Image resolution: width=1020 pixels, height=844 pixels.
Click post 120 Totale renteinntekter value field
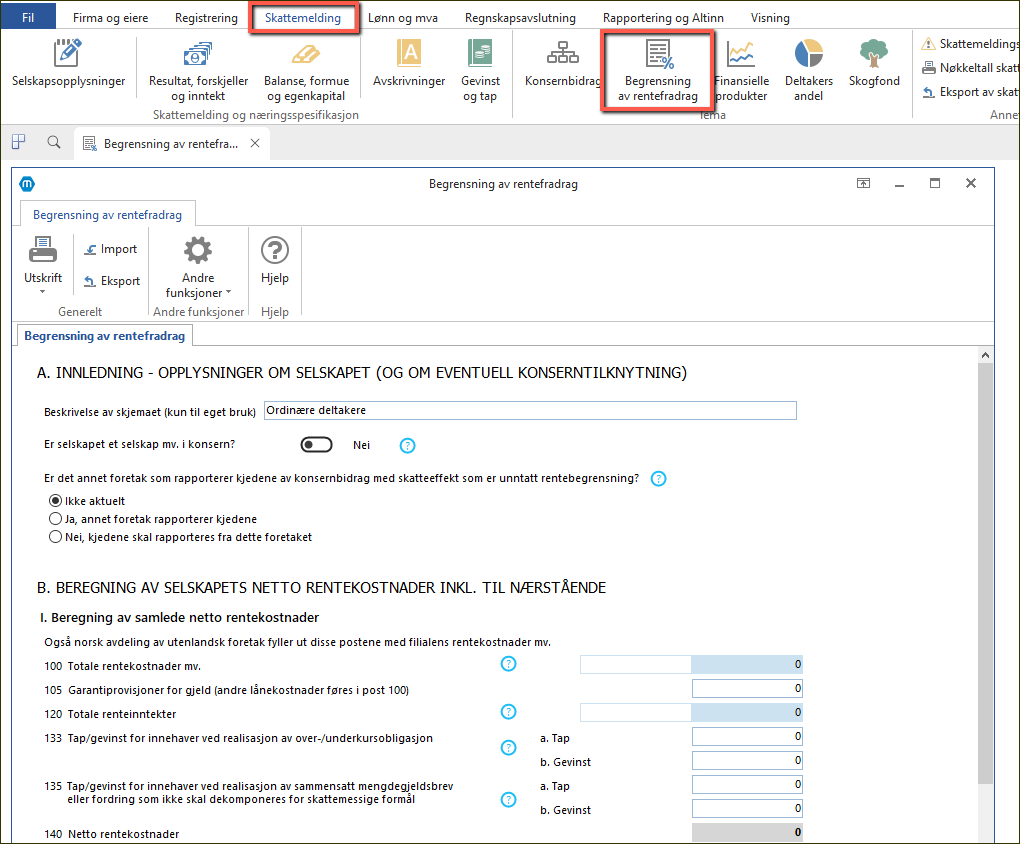tap(747, 713)
